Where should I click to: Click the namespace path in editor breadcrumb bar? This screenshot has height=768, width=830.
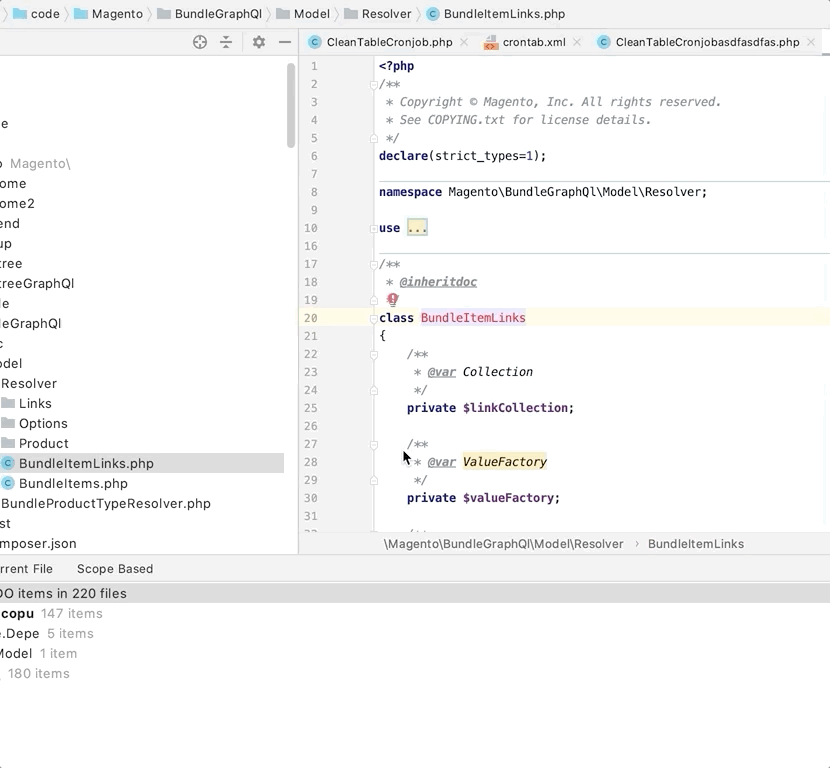tap(503, 544)
